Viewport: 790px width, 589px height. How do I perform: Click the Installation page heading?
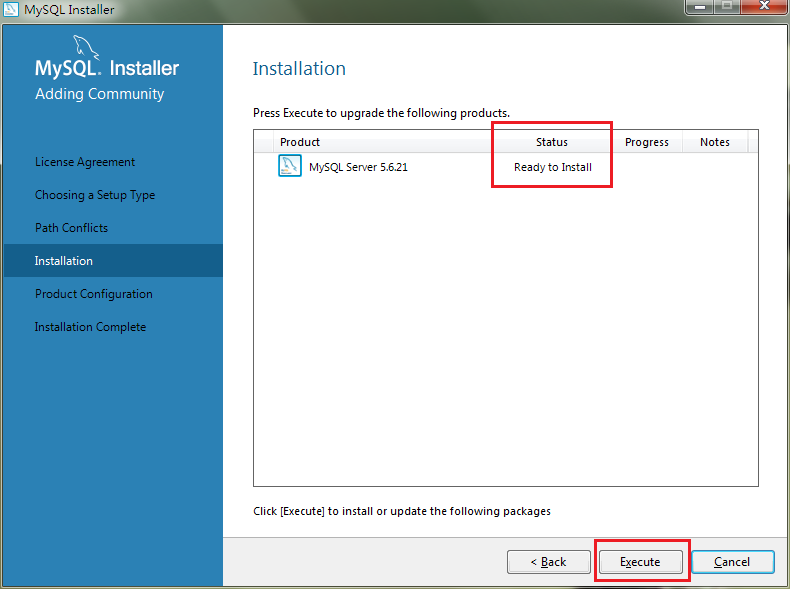coord(299,69)
